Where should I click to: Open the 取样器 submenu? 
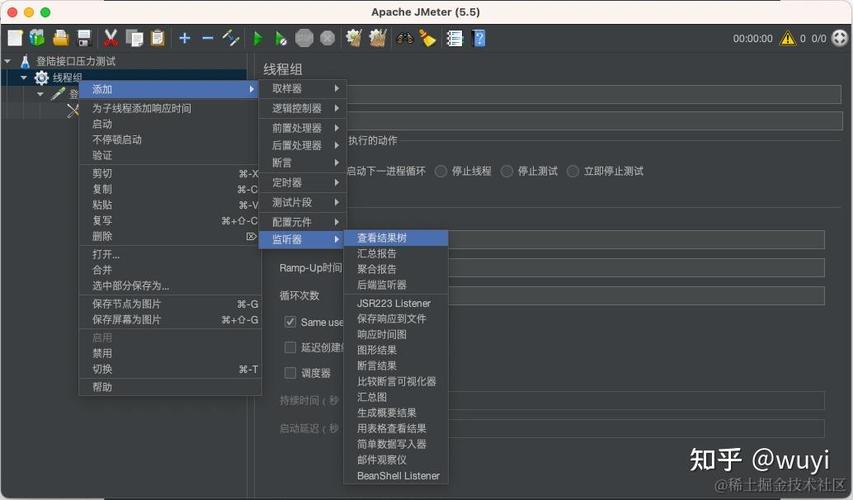(302, 88)
